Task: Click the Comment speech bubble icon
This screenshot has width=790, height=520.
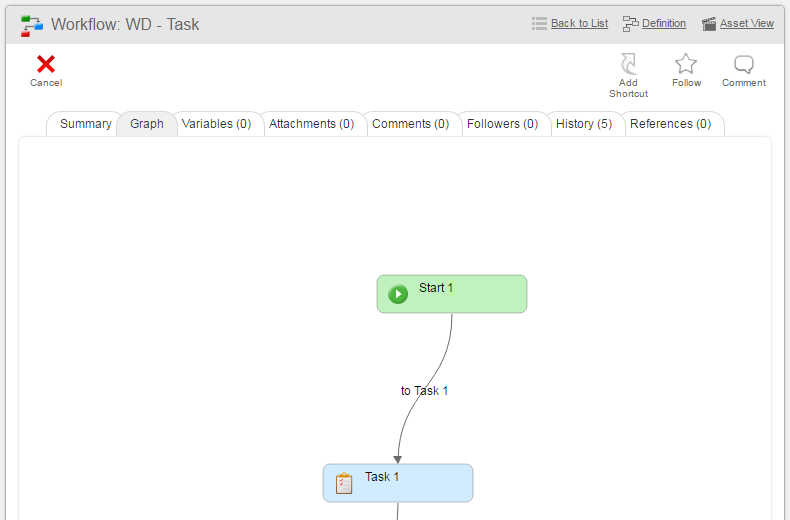Action: pyautogui.click(x=744, y=65)
